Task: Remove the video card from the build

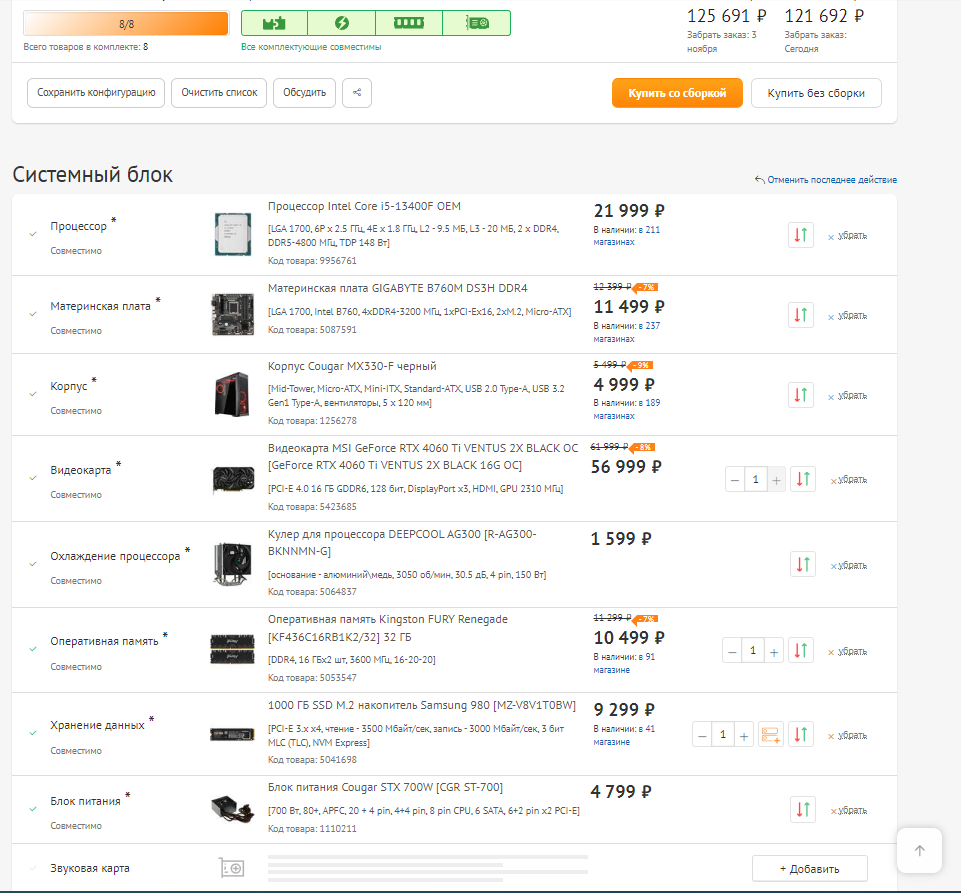Action: tap(849, 480)
